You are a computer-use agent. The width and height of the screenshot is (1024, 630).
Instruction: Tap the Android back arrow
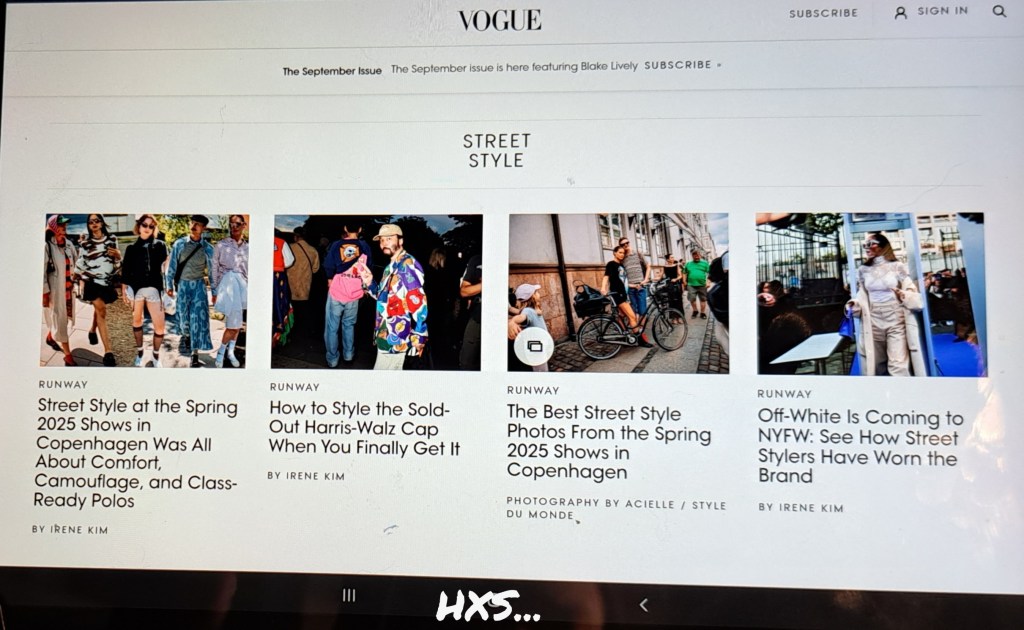[x=644, y=605]
